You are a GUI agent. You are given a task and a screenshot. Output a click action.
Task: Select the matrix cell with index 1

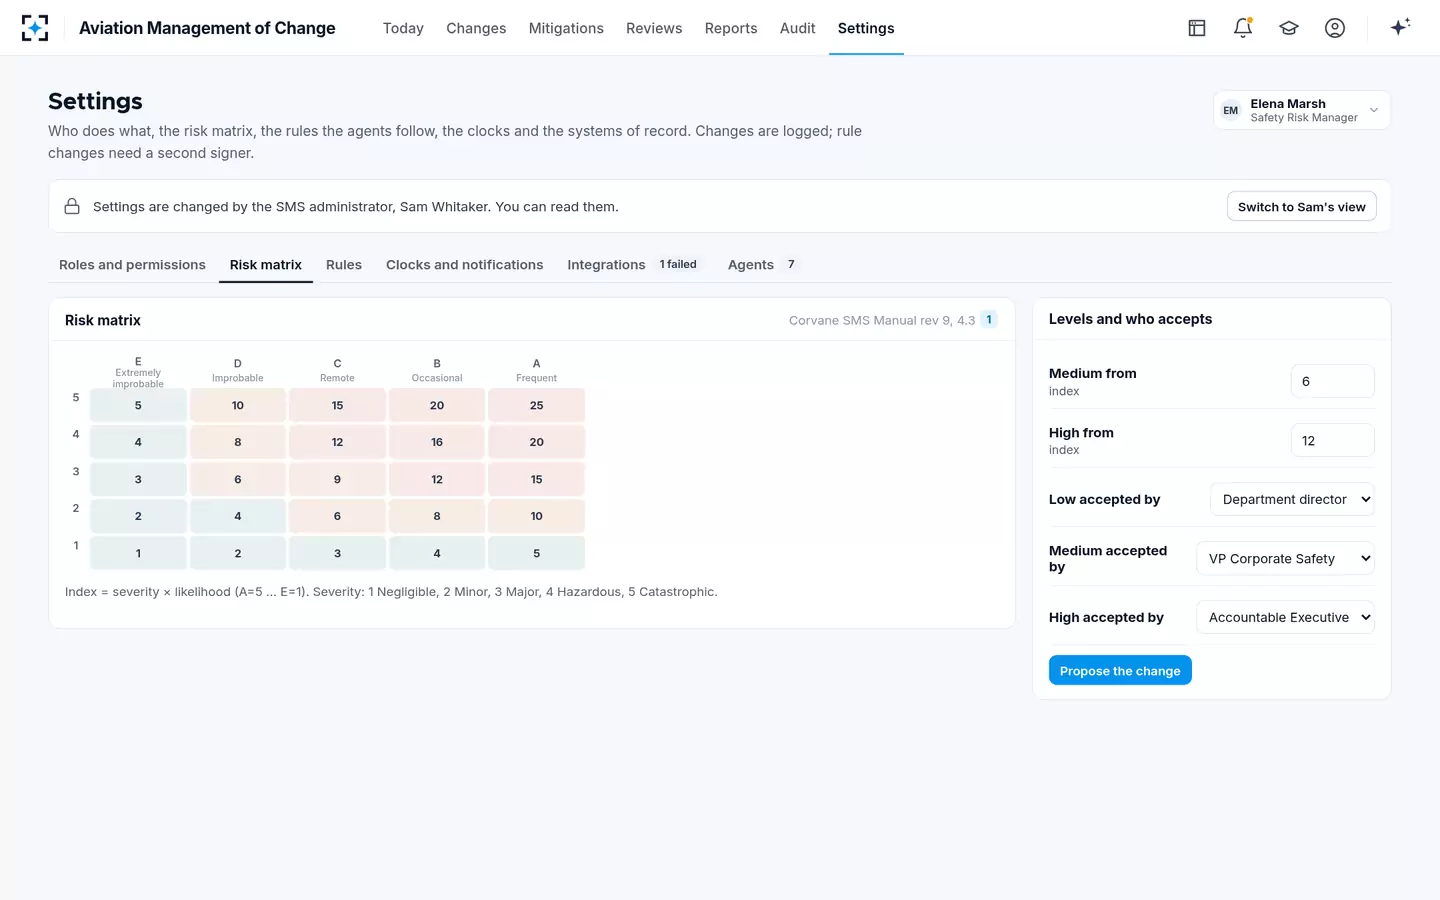coord(138,553)
